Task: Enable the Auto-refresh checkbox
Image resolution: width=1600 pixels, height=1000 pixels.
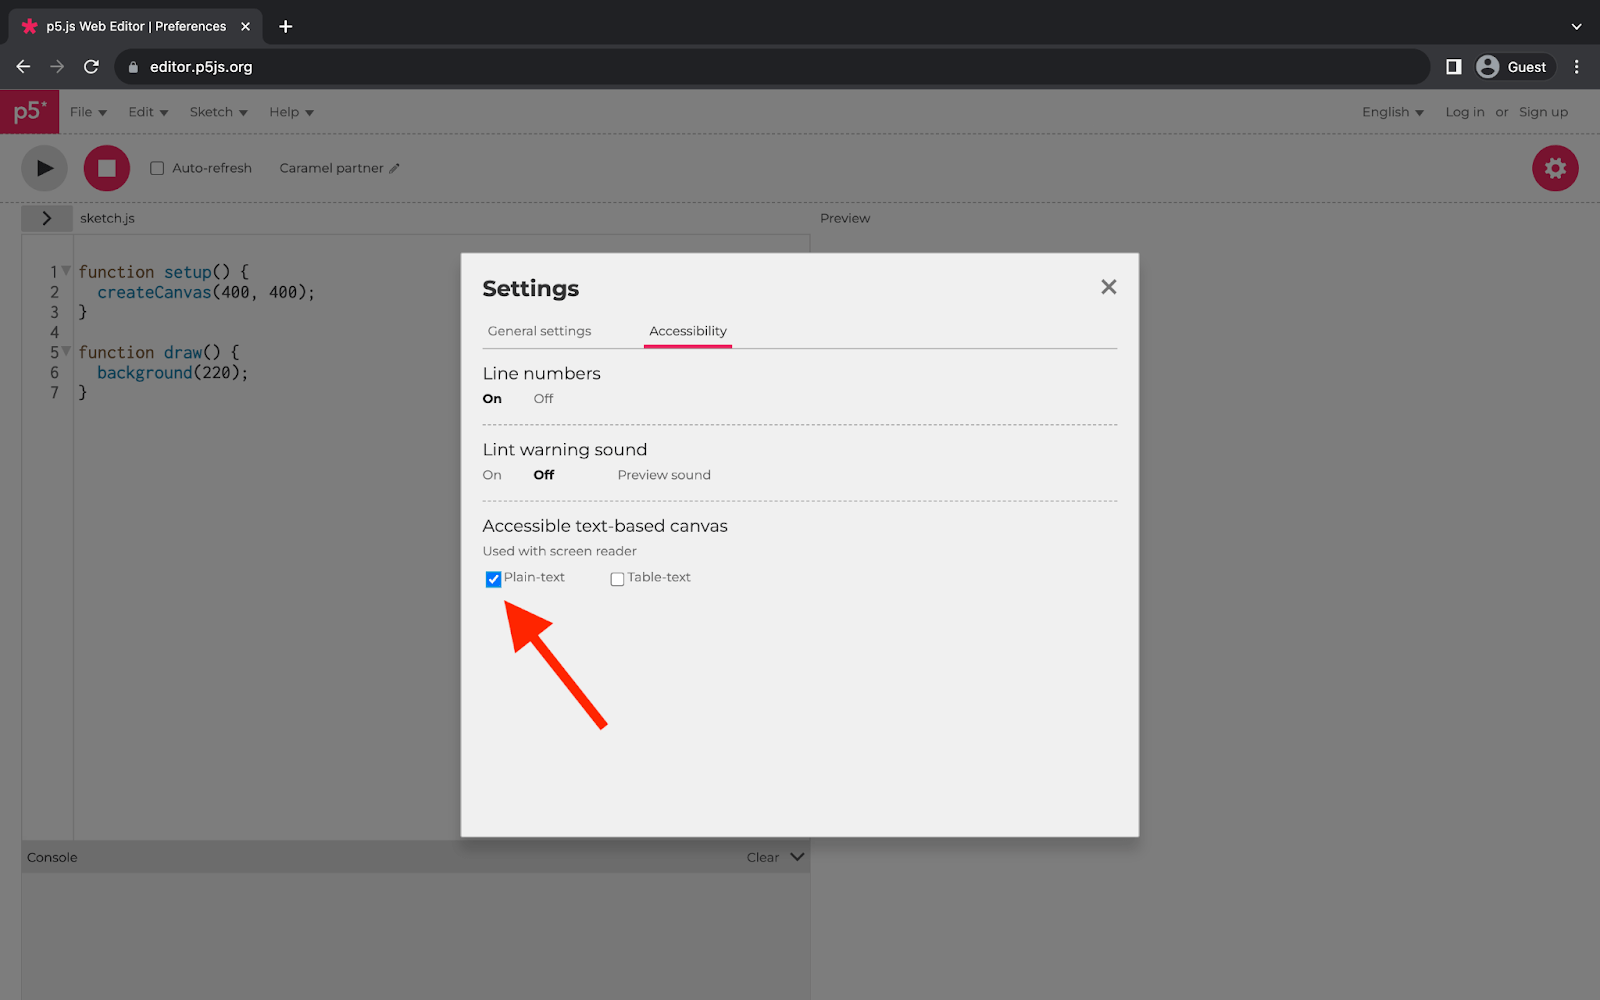Action: pos(157,168)
